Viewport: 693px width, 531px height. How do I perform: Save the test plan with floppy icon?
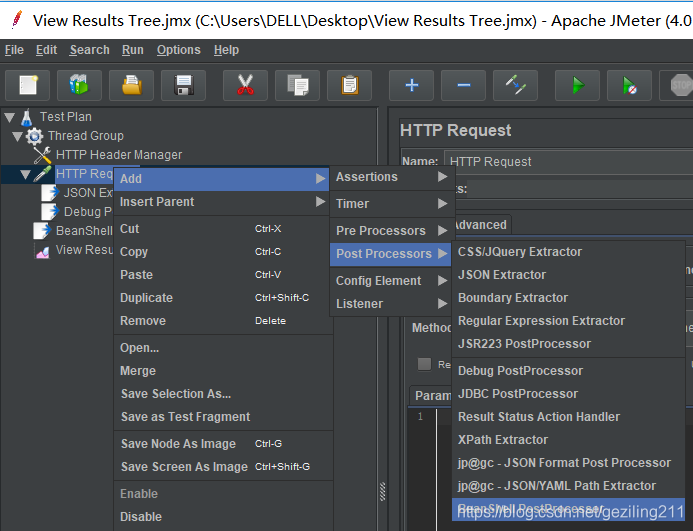[183, 85]
